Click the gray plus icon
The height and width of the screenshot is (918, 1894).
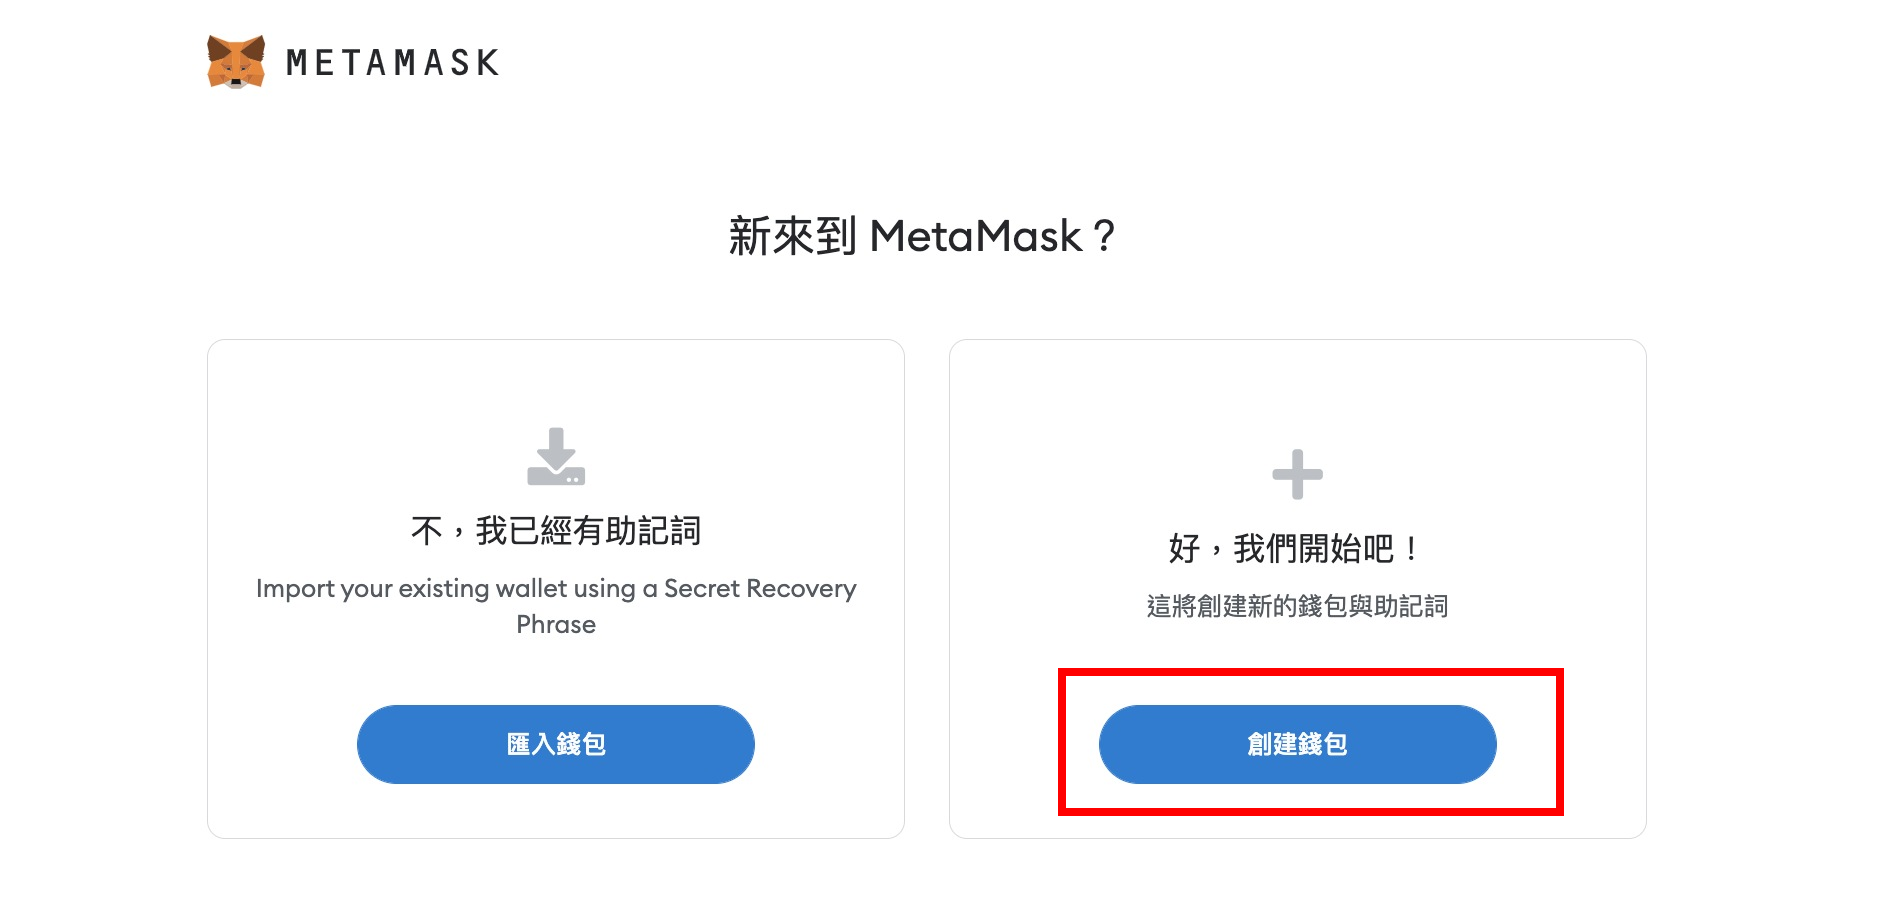(x=1297, y=474)
